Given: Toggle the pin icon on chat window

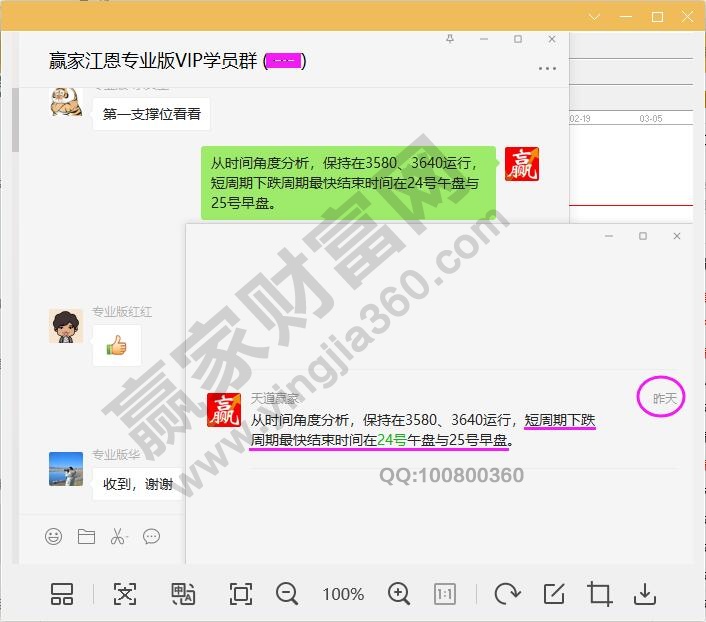Looking at the screenshot, I should click(x=450, y=39).
